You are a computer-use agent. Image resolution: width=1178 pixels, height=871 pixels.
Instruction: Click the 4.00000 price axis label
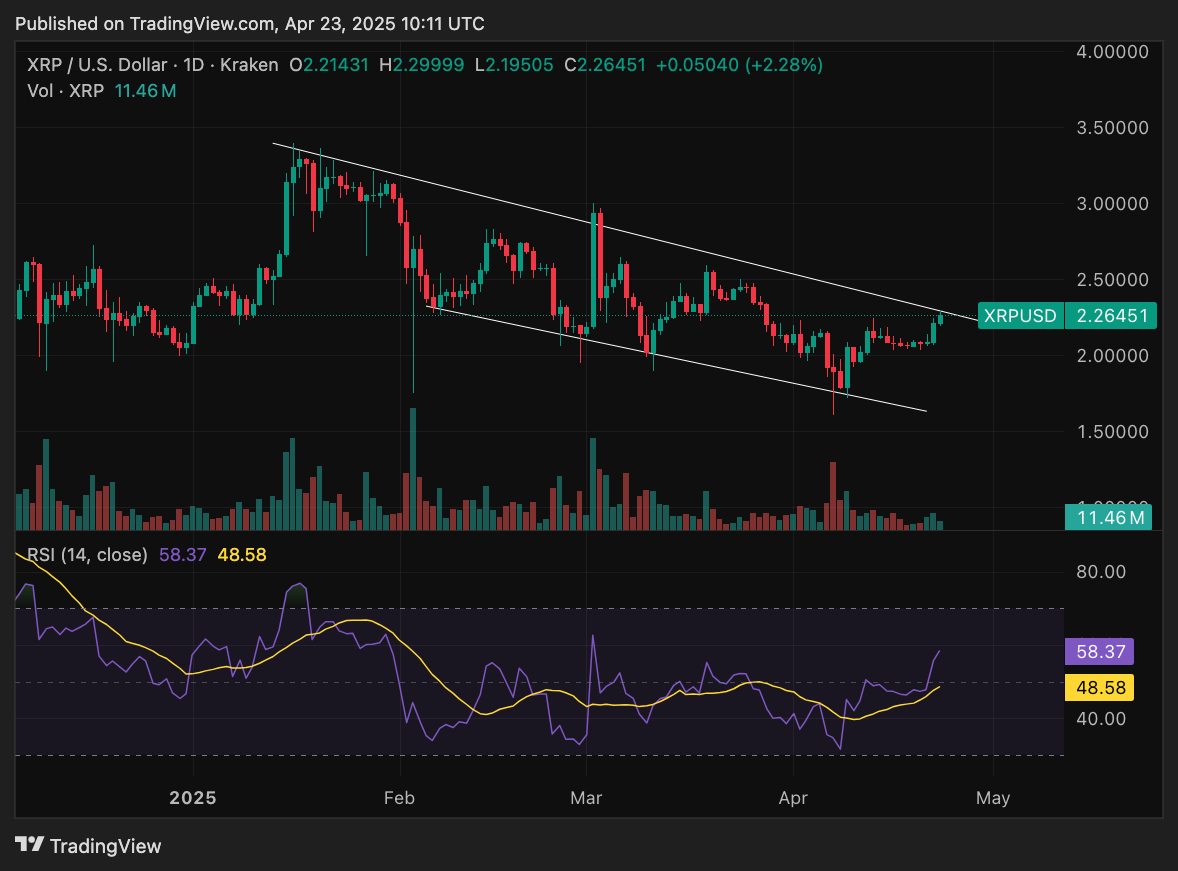pos(1112,52)
